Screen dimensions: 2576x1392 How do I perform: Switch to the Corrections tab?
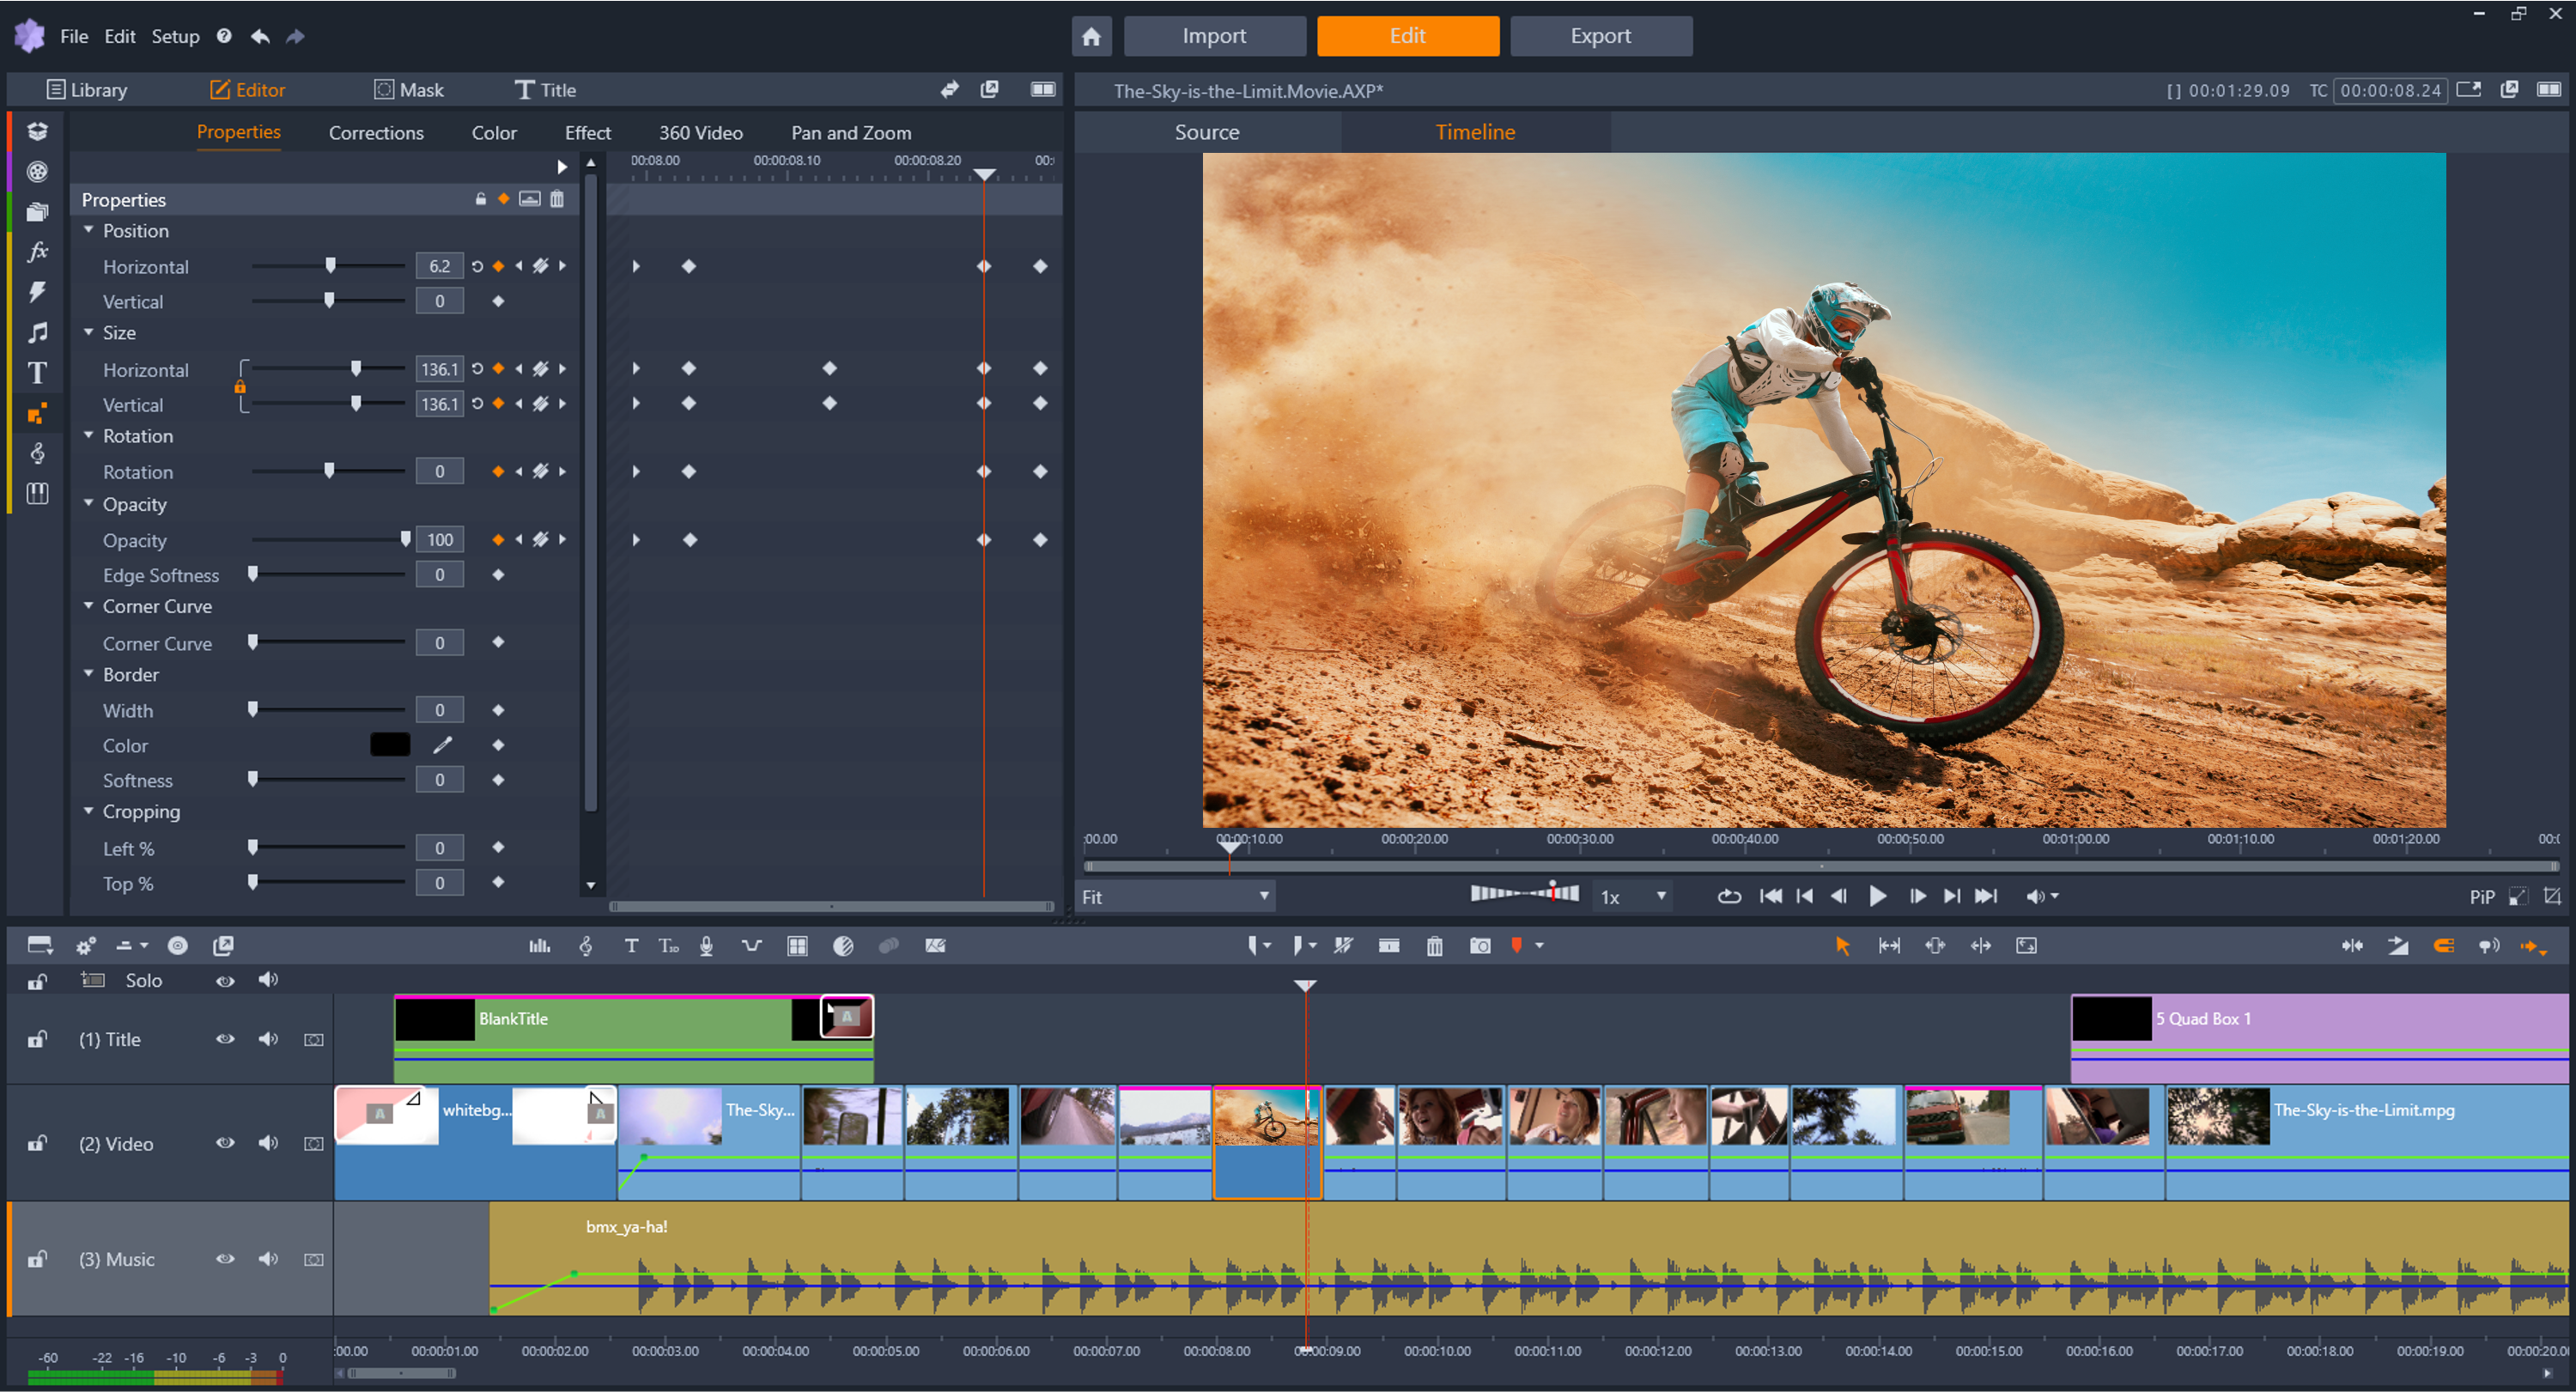376,133
